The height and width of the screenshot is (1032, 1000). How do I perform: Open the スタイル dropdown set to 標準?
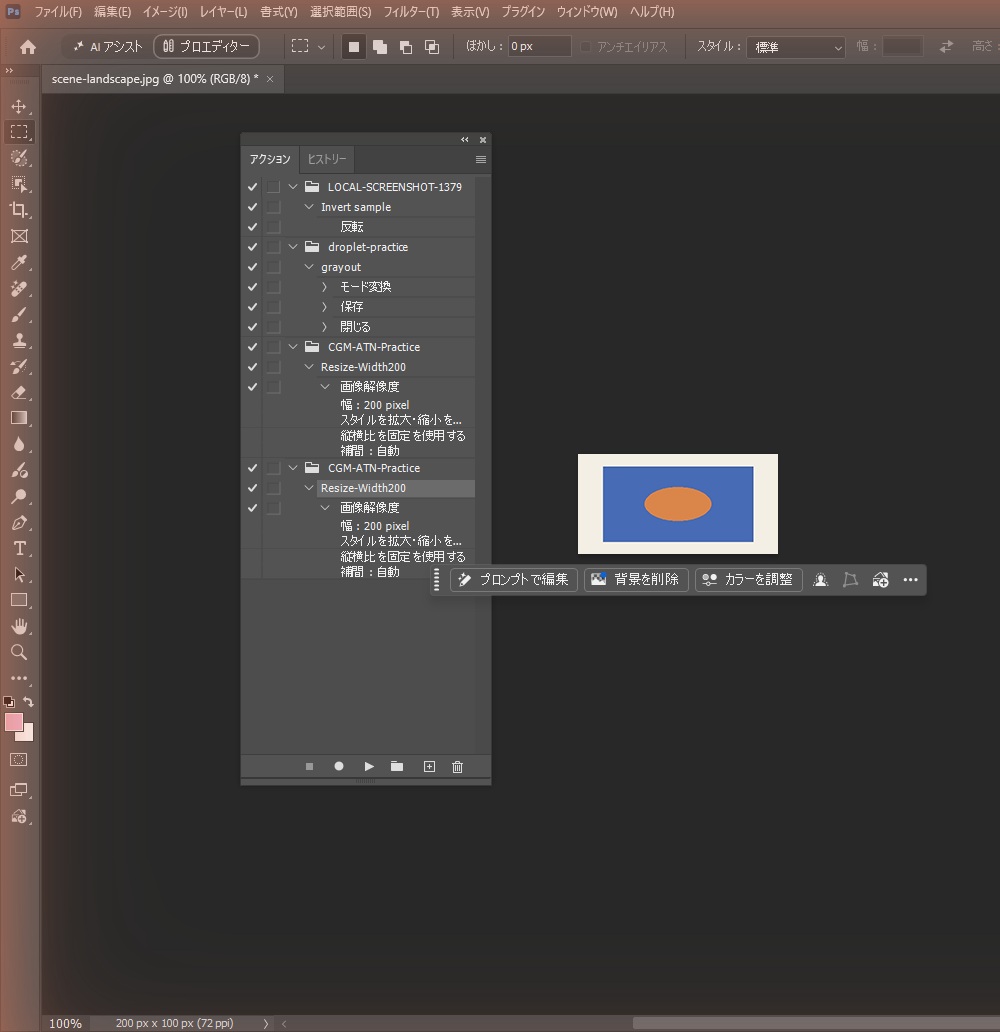click(x=796, y=47)
